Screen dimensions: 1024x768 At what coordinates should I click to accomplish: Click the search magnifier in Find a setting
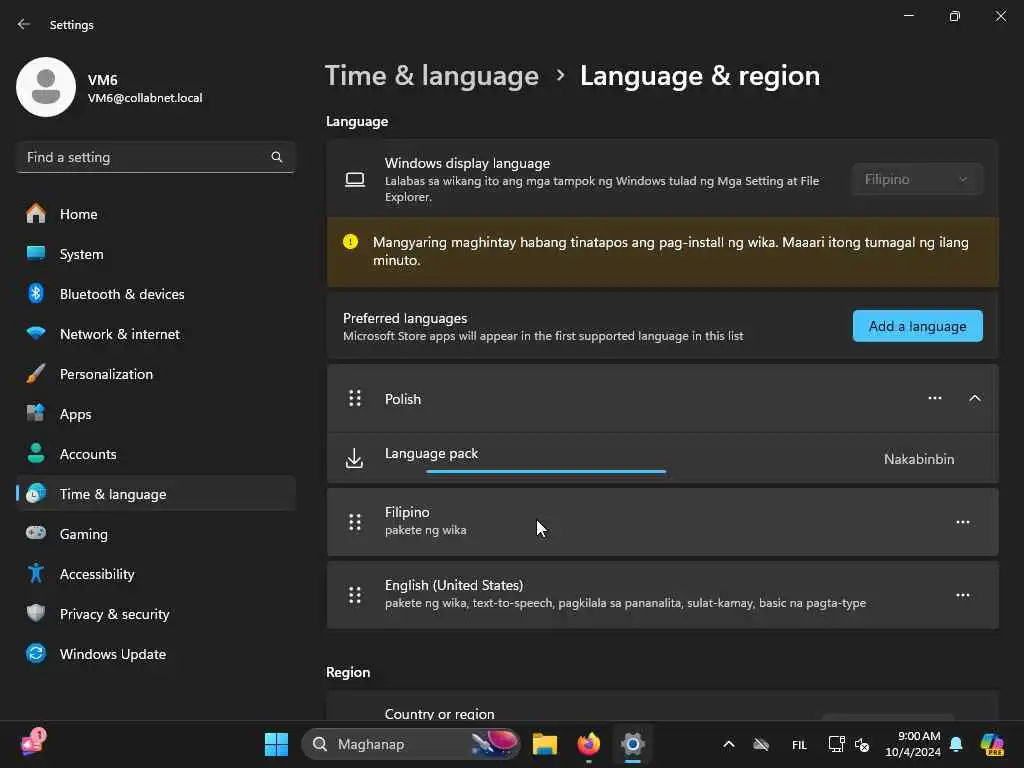tap(277, 157)
